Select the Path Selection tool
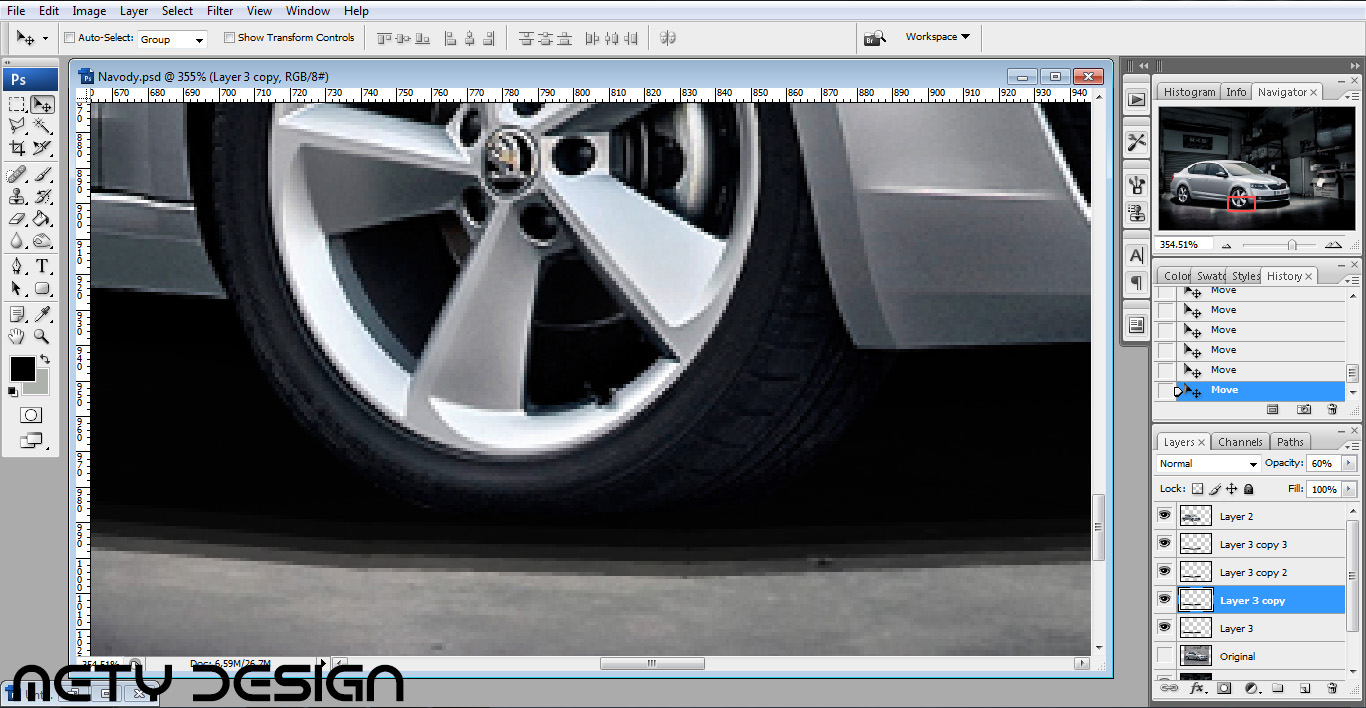Screen dimensions: 1366x708 (x=17, y=289)
